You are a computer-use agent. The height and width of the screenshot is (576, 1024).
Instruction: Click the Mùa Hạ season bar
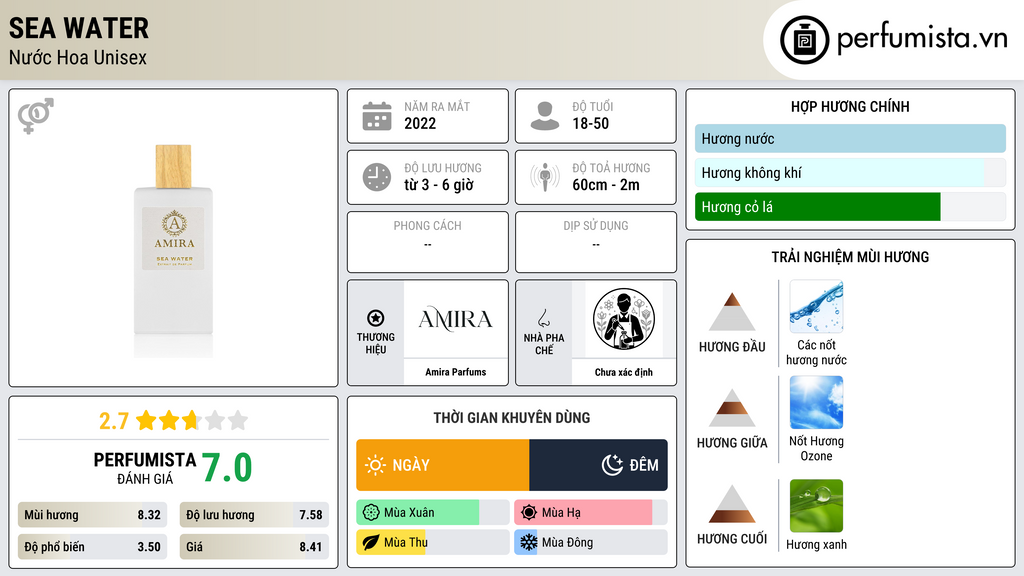[590, 513]
